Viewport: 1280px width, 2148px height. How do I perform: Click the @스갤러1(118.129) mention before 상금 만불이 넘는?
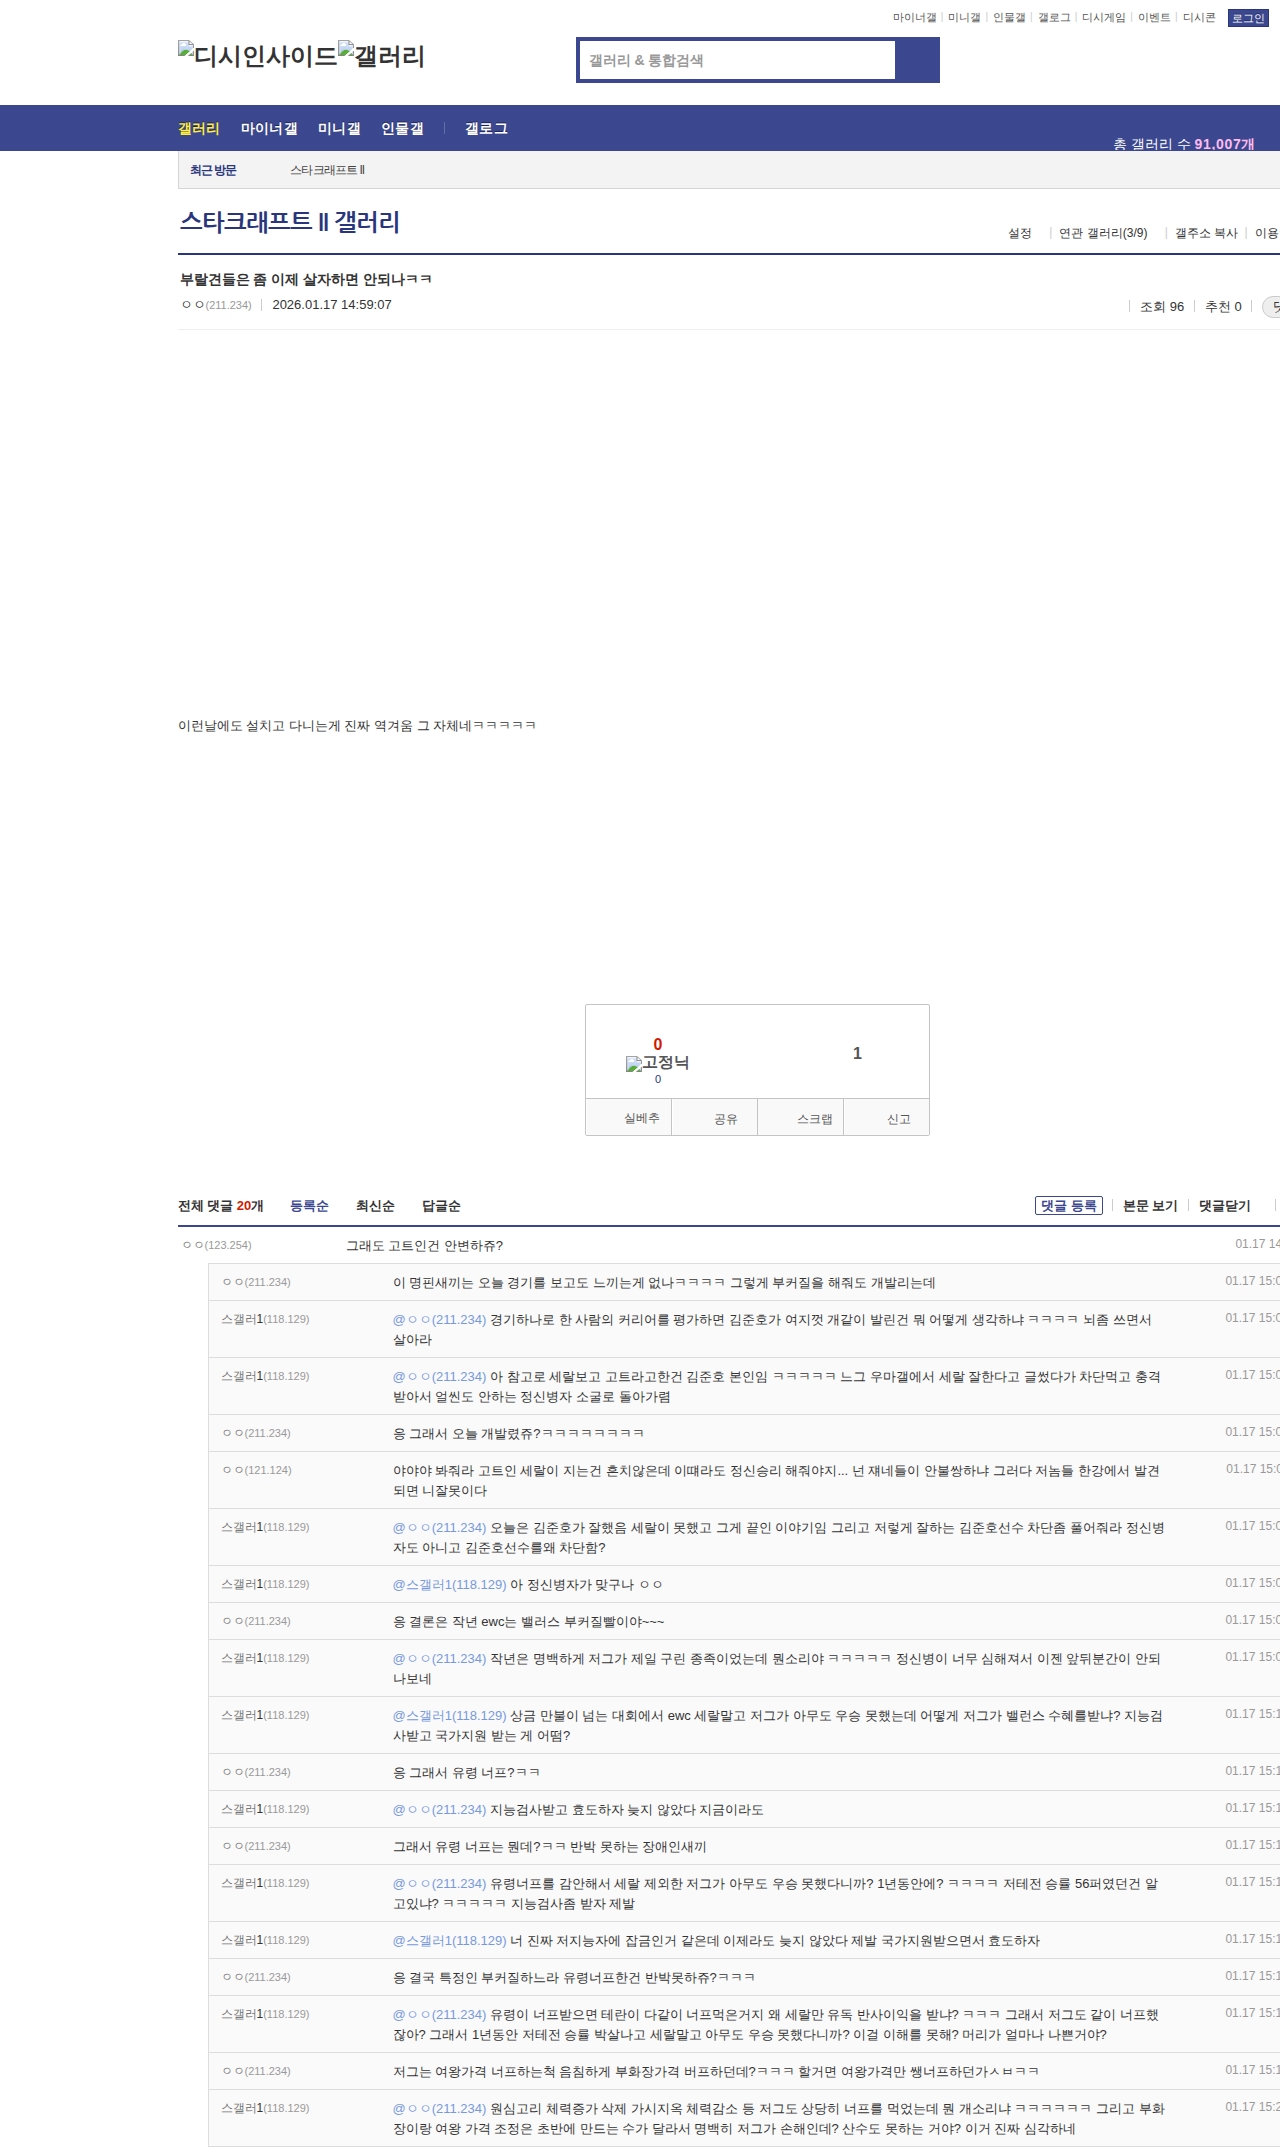[x=449, y=1716]
